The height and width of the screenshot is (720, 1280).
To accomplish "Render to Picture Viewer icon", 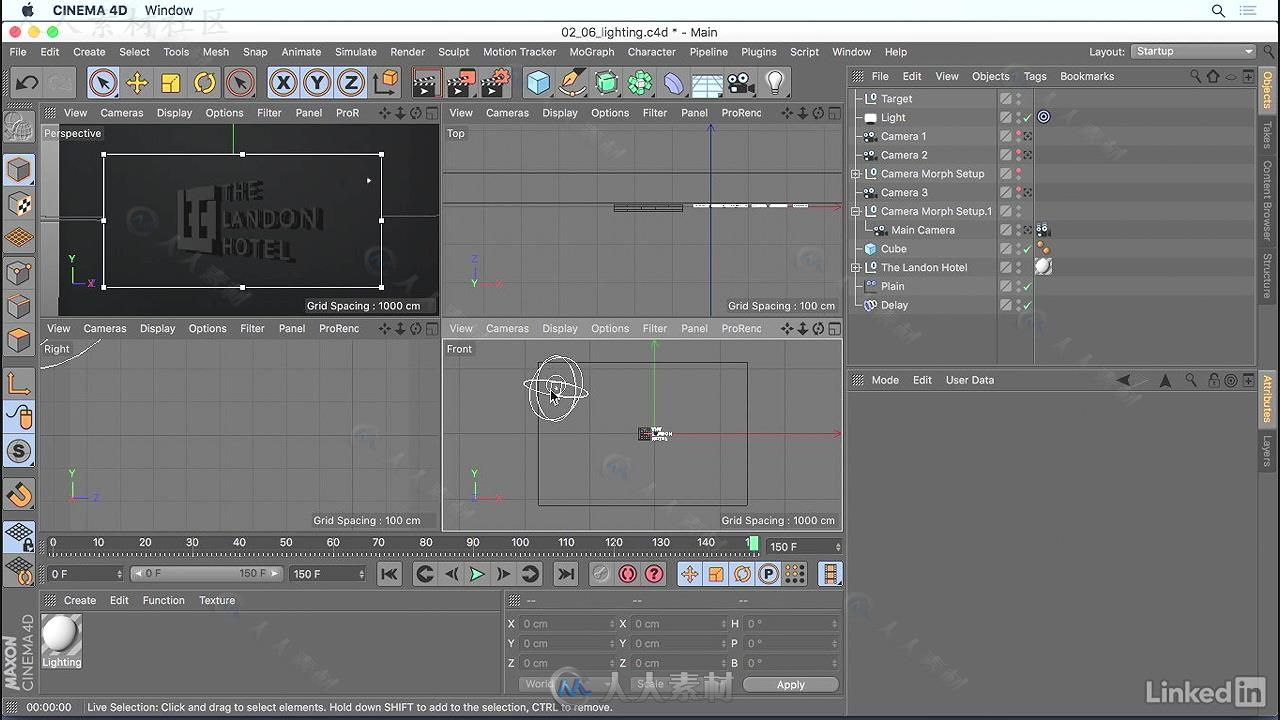I will pos(462,82).
